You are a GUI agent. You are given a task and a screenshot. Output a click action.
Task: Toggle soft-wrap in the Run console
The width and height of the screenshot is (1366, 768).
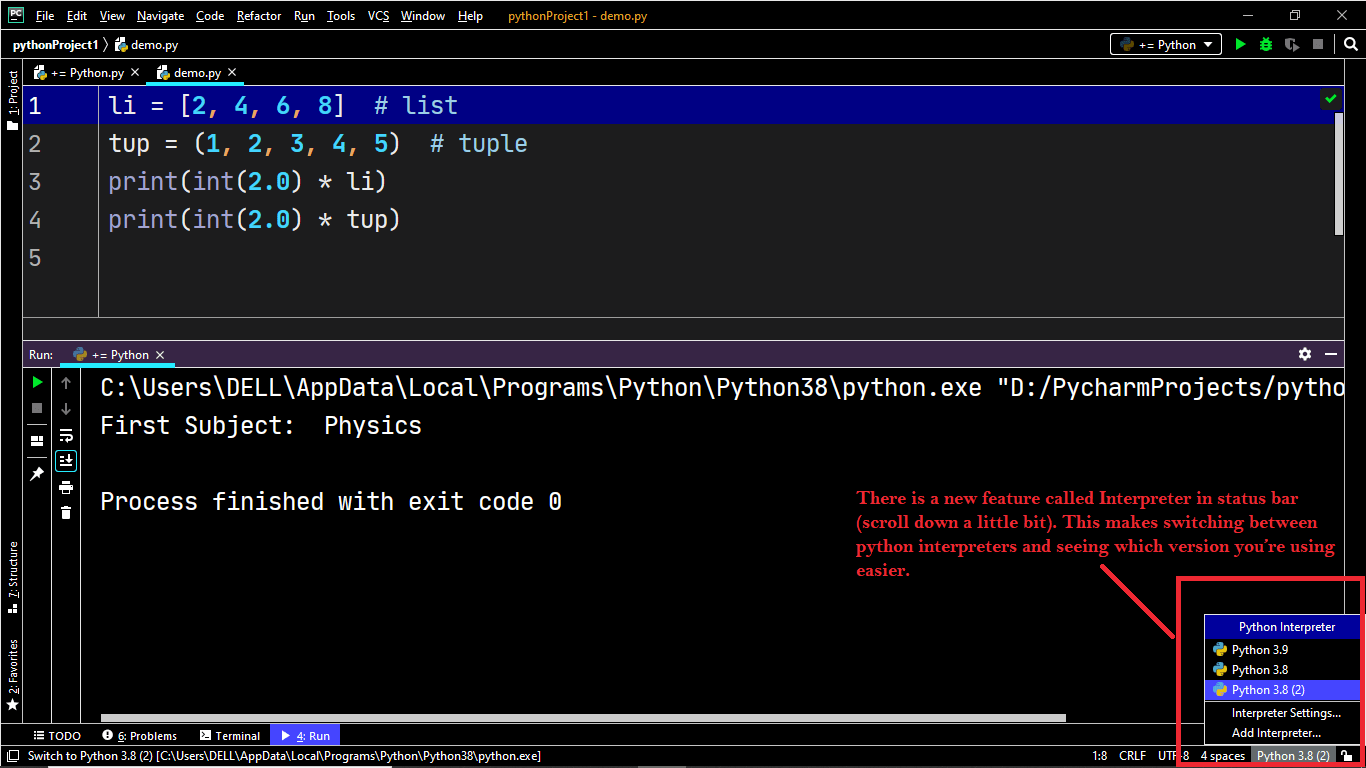[x=65, y=435]
